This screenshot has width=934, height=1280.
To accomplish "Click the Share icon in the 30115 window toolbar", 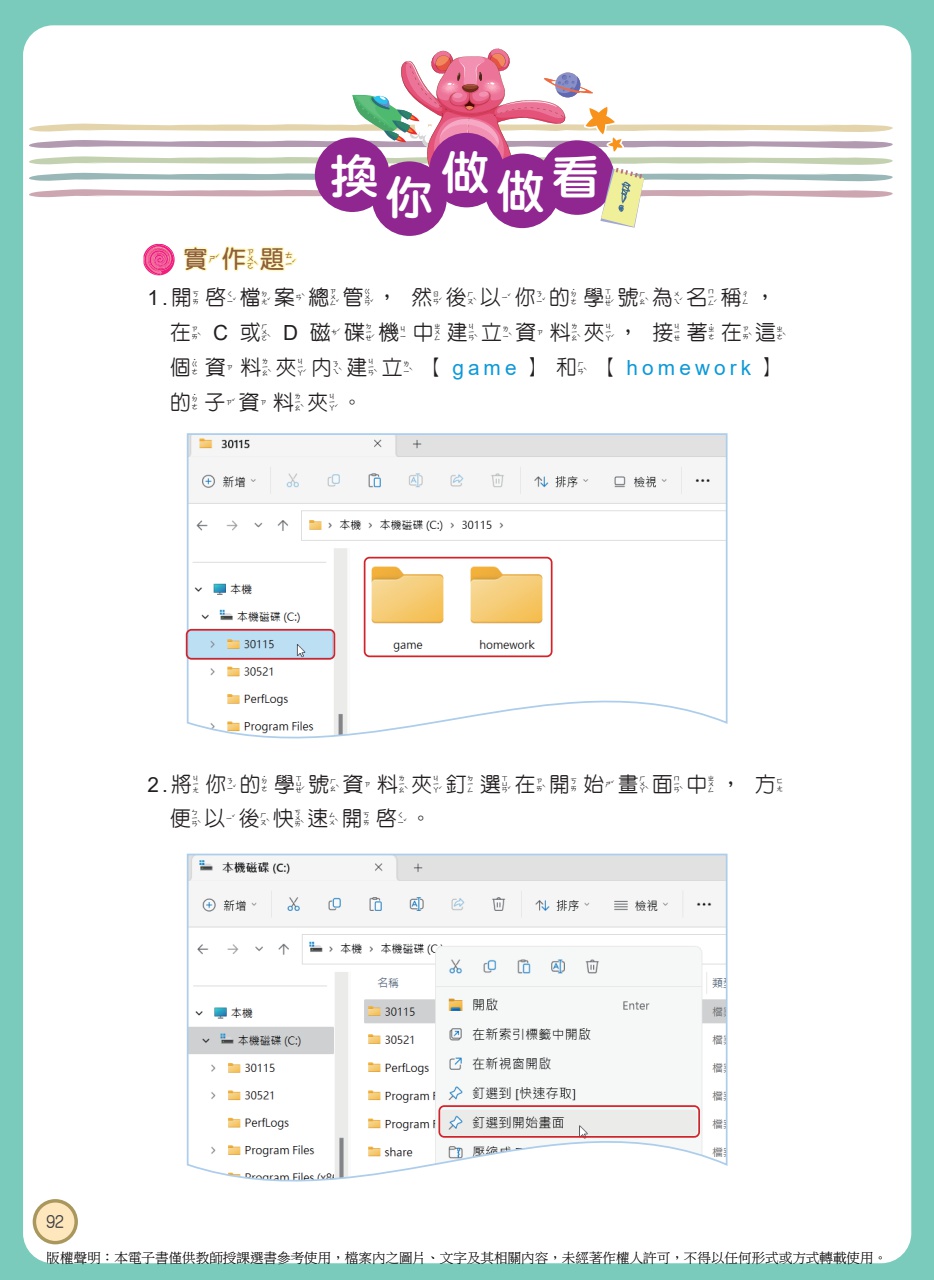I will [x=457, y=481].
